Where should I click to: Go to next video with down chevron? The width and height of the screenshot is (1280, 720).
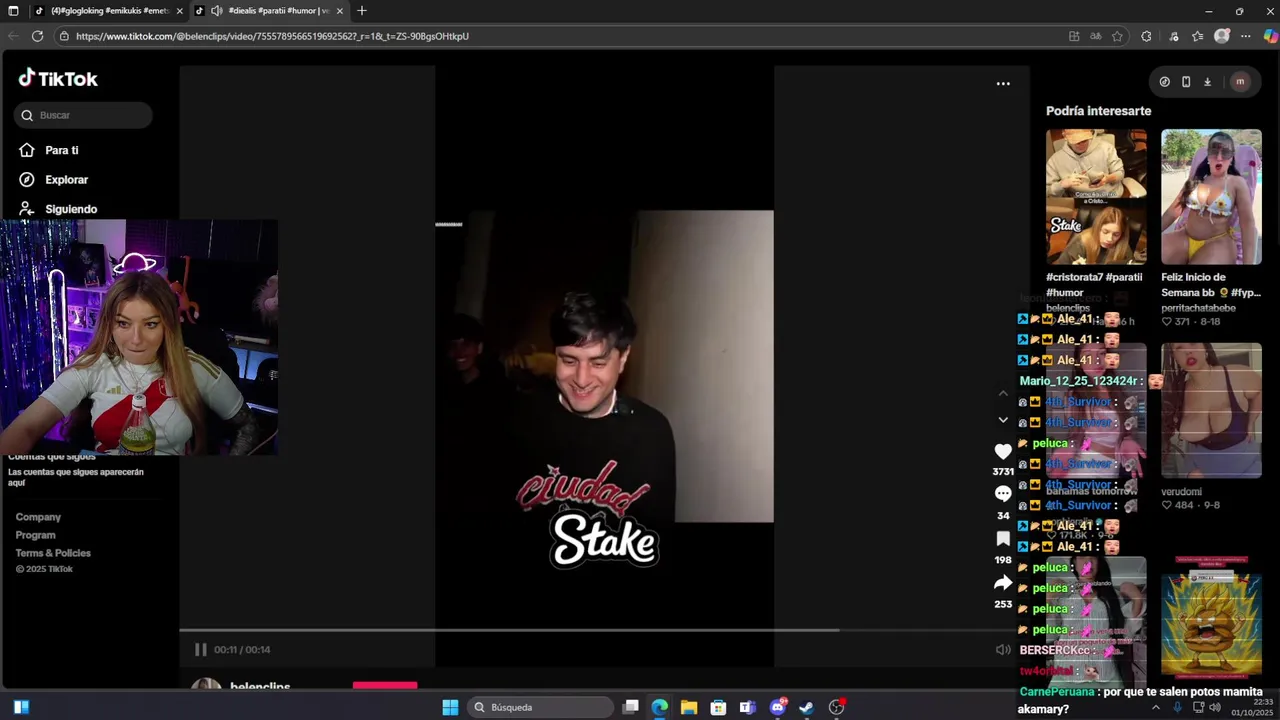(1003, 420)
